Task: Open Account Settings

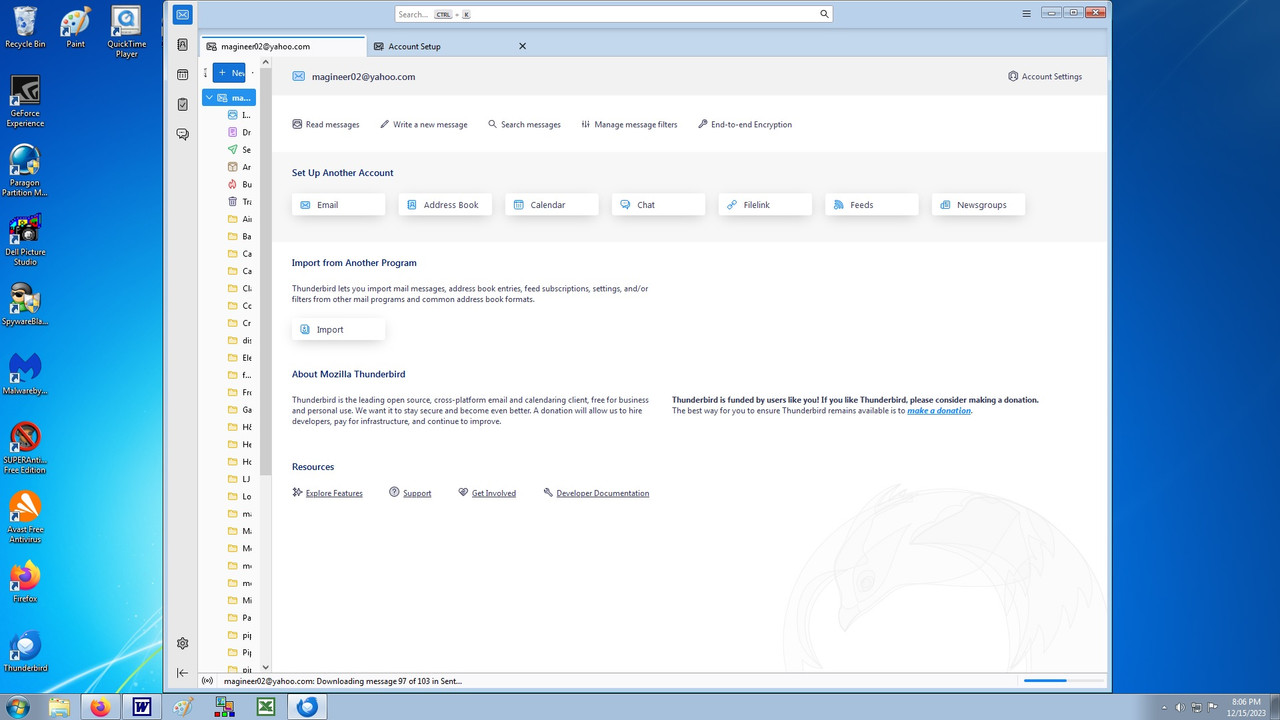Action: pos(1045,76)
